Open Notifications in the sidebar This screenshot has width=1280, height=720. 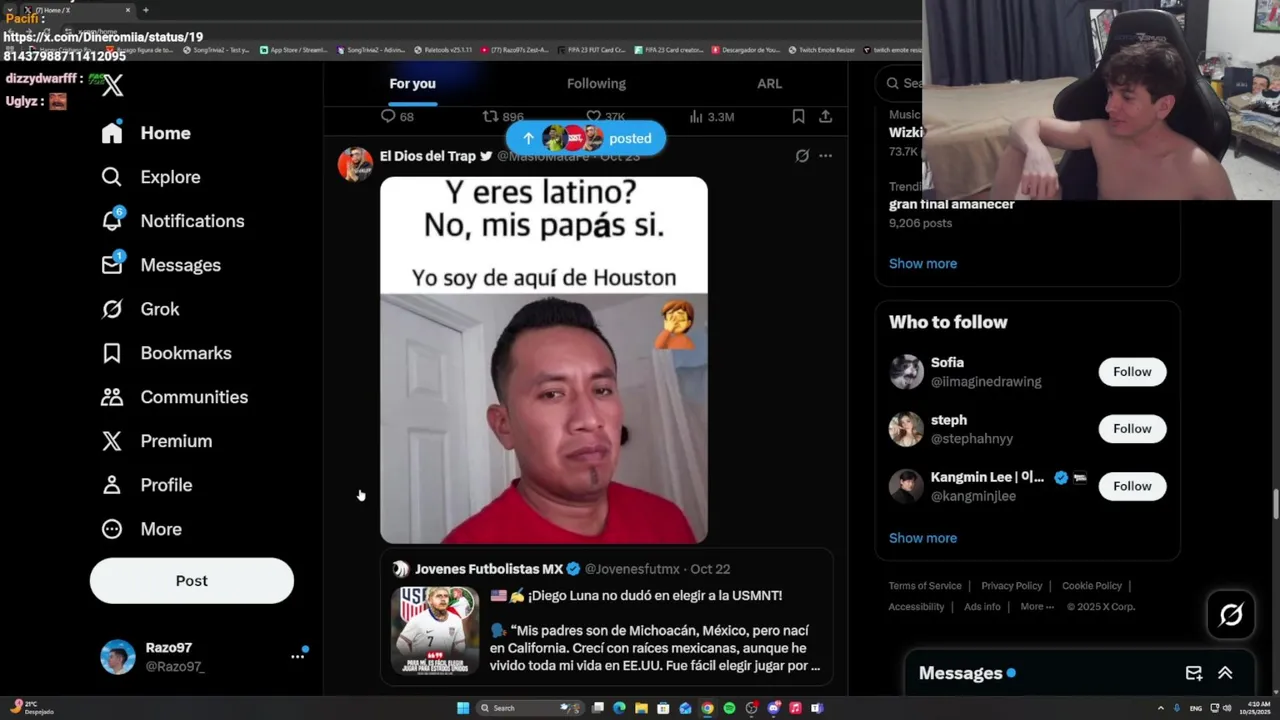pos(172,221)
